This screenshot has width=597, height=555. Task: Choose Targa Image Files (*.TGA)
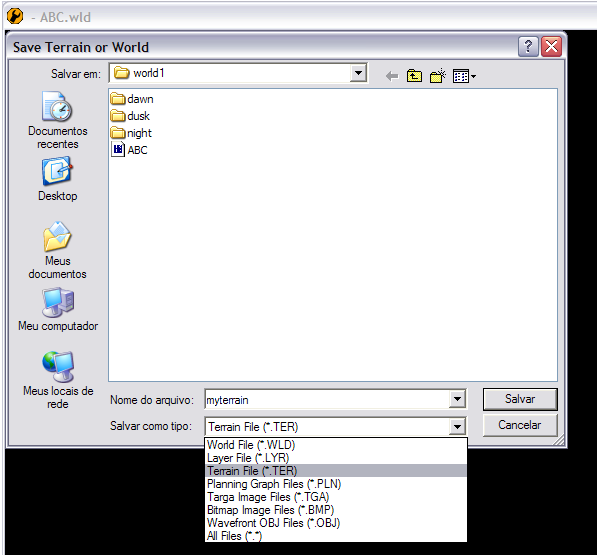click(336, 497)
